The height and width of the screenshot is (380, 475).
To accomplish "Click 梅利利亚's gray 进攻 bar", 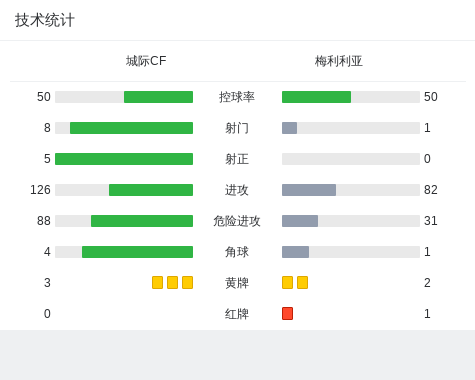I will tap(309, 190).
